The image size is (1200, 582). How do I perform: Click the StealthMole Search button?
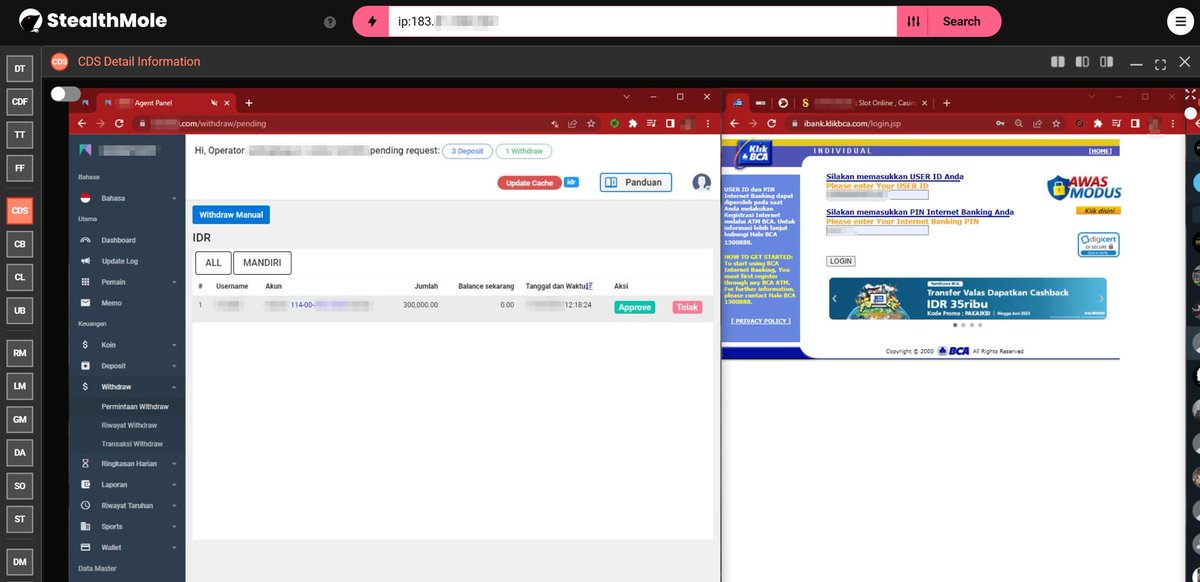961,21
